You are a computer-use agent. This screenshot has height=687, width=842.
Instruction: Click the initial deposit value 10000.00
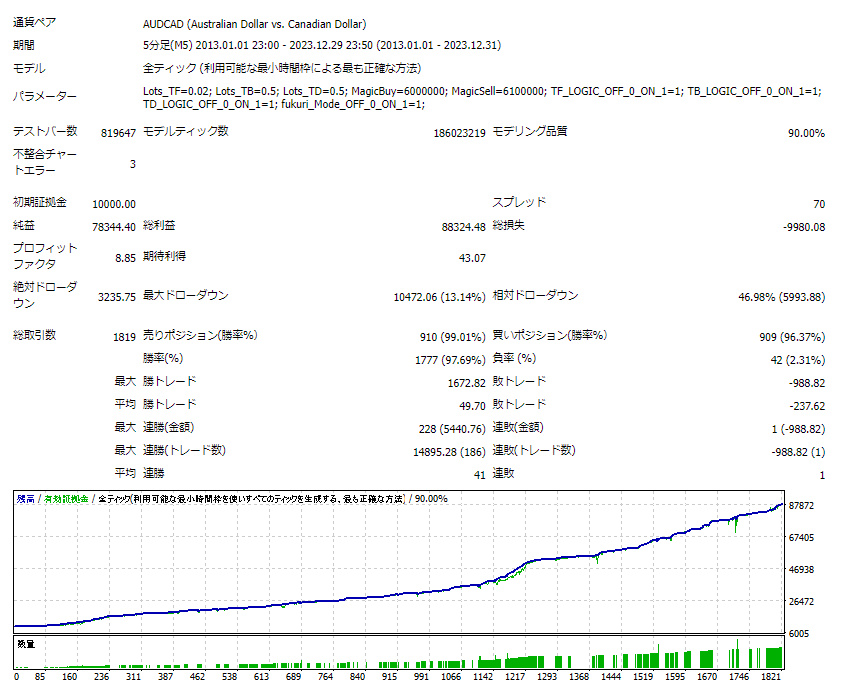point(114,204)
